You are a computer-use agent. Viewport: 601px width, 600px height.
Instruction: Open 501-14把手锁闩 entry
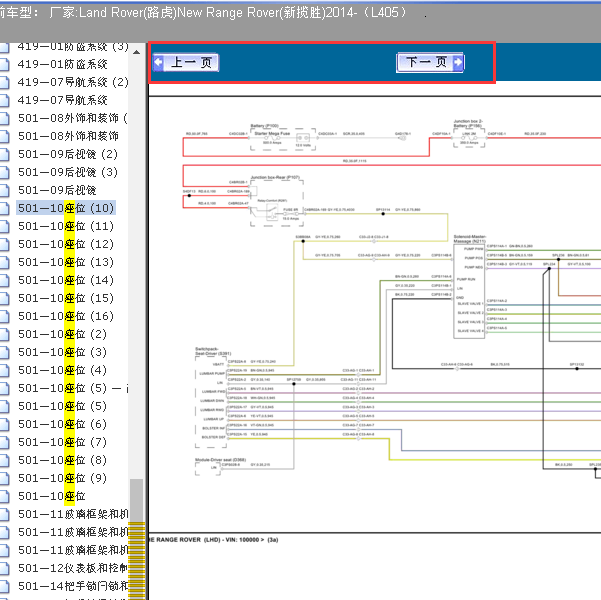[x=72, y=587]
